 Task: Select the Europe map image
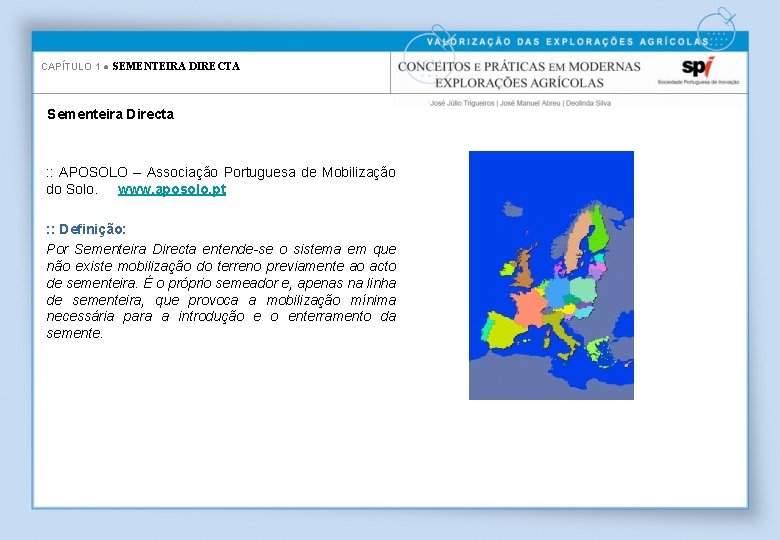tap(551, 275)
